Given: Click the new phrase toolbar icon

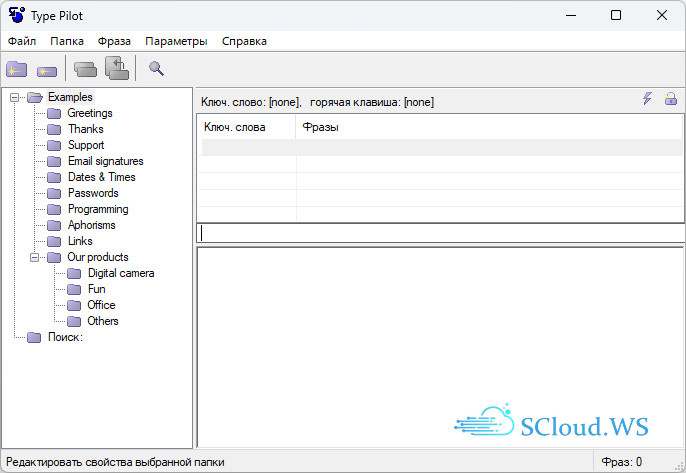Looking at the screenshot, I should pyautogui.click(x=46, y=70).
